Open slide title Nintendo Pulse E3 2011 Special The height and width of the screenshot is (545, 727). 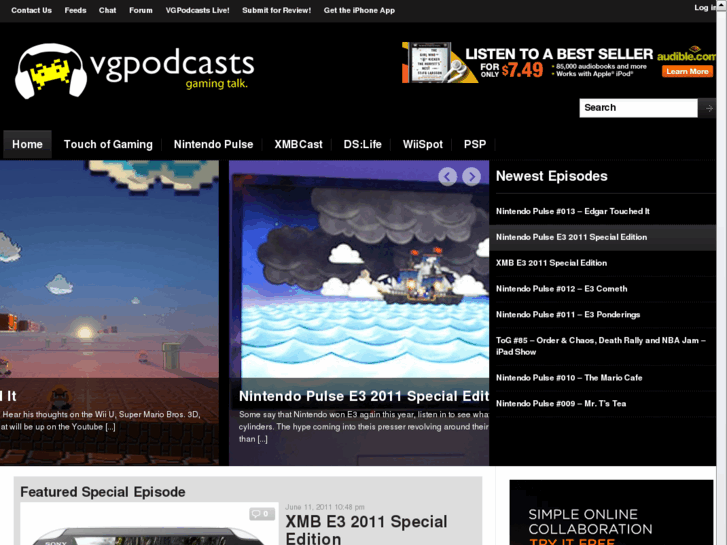[x=364, y=396]
